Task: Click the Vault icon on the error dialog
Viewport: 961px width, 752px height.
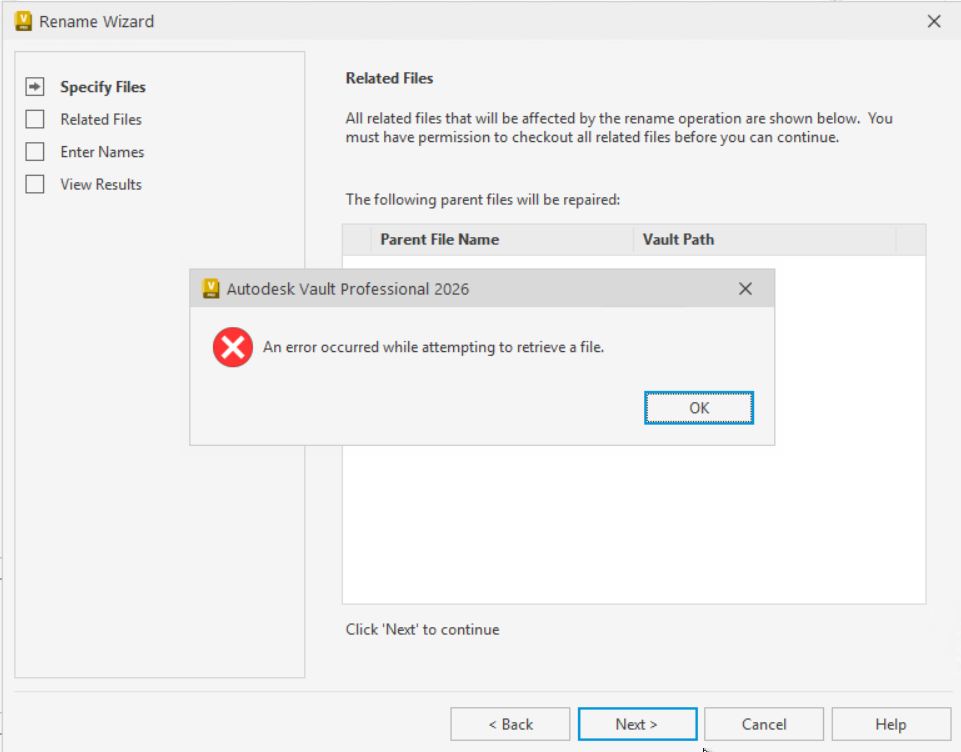Action: [x=212, y=288]
